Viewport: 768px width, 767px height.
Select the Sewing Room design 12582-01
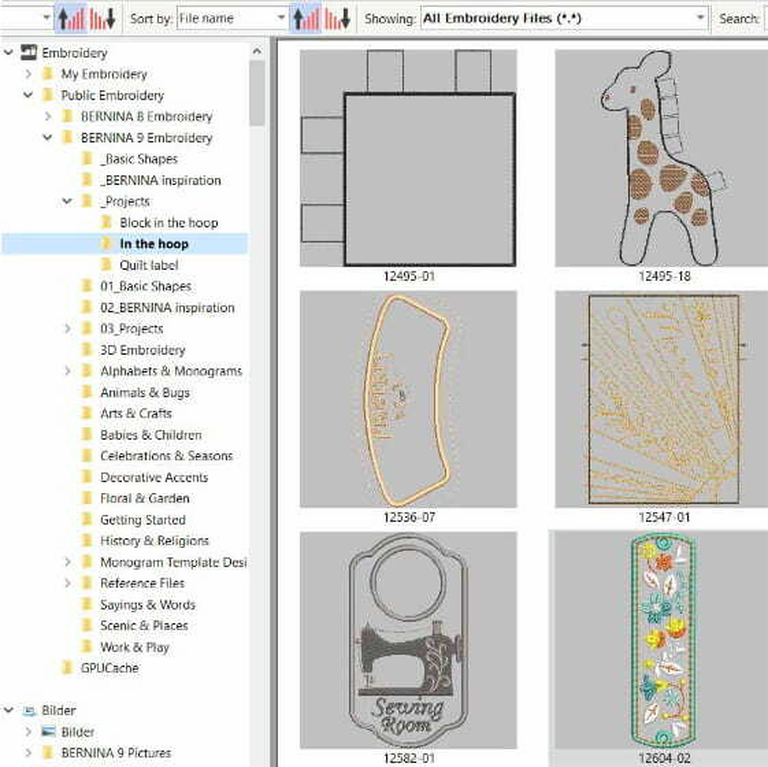click(x=408, y=640)
